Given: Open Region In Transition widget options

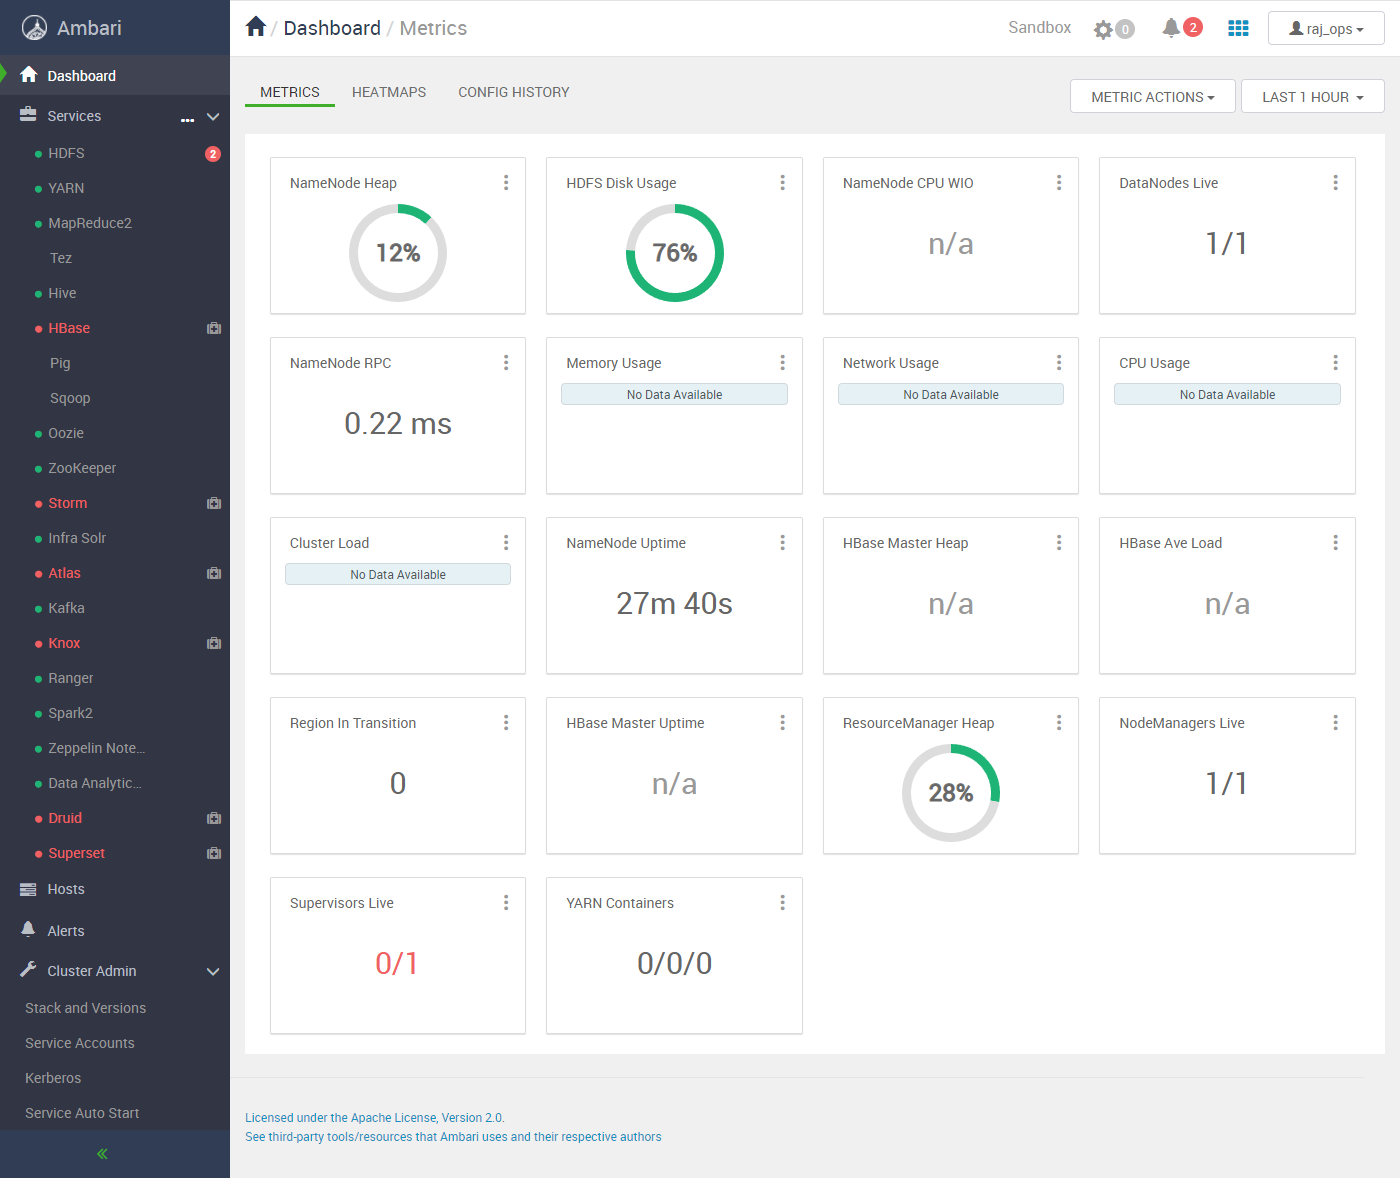Looking at the screenshot, I should coord(506,723).
